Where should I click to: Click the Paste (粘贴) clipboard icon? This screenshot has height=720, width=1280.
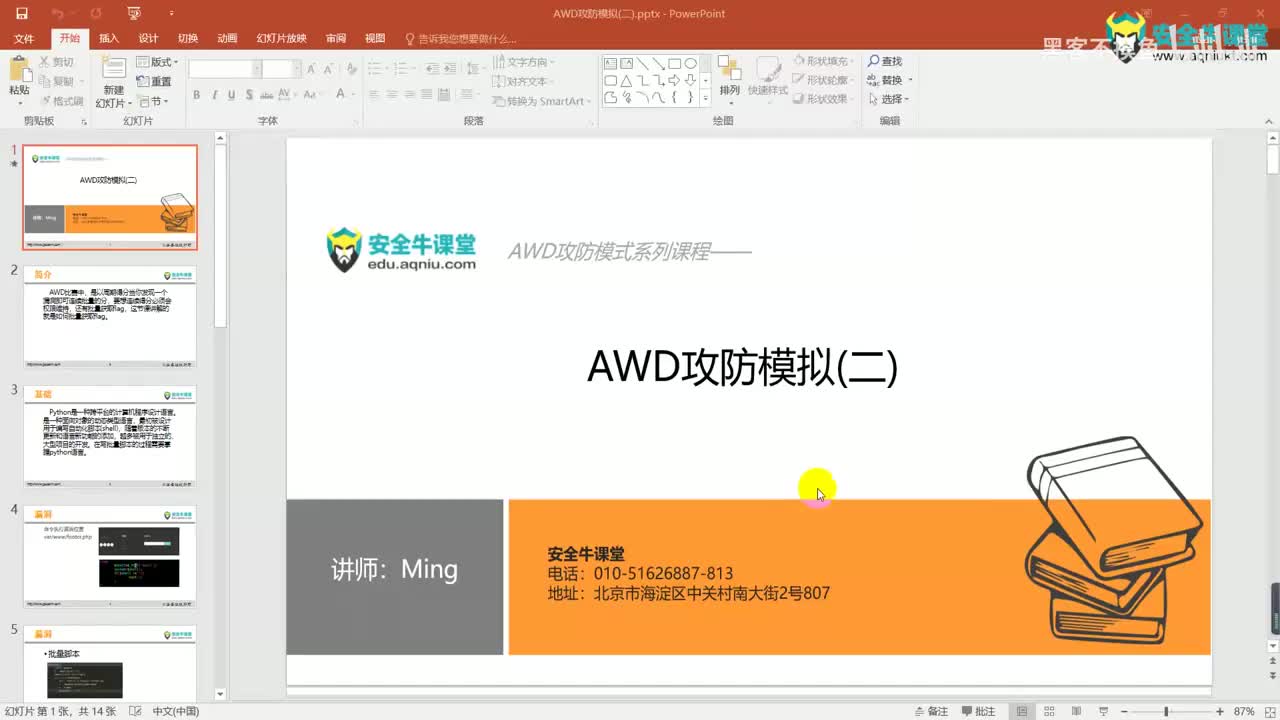click(x=19, y=69)
